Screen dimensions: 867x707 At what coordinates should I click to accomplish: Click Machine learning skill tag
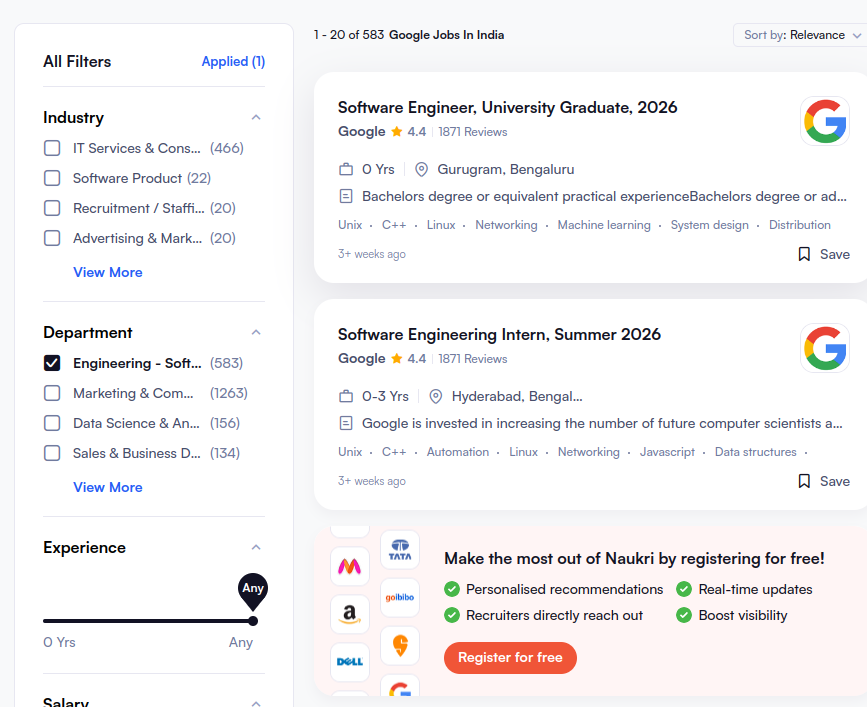(x=604, y=225)
